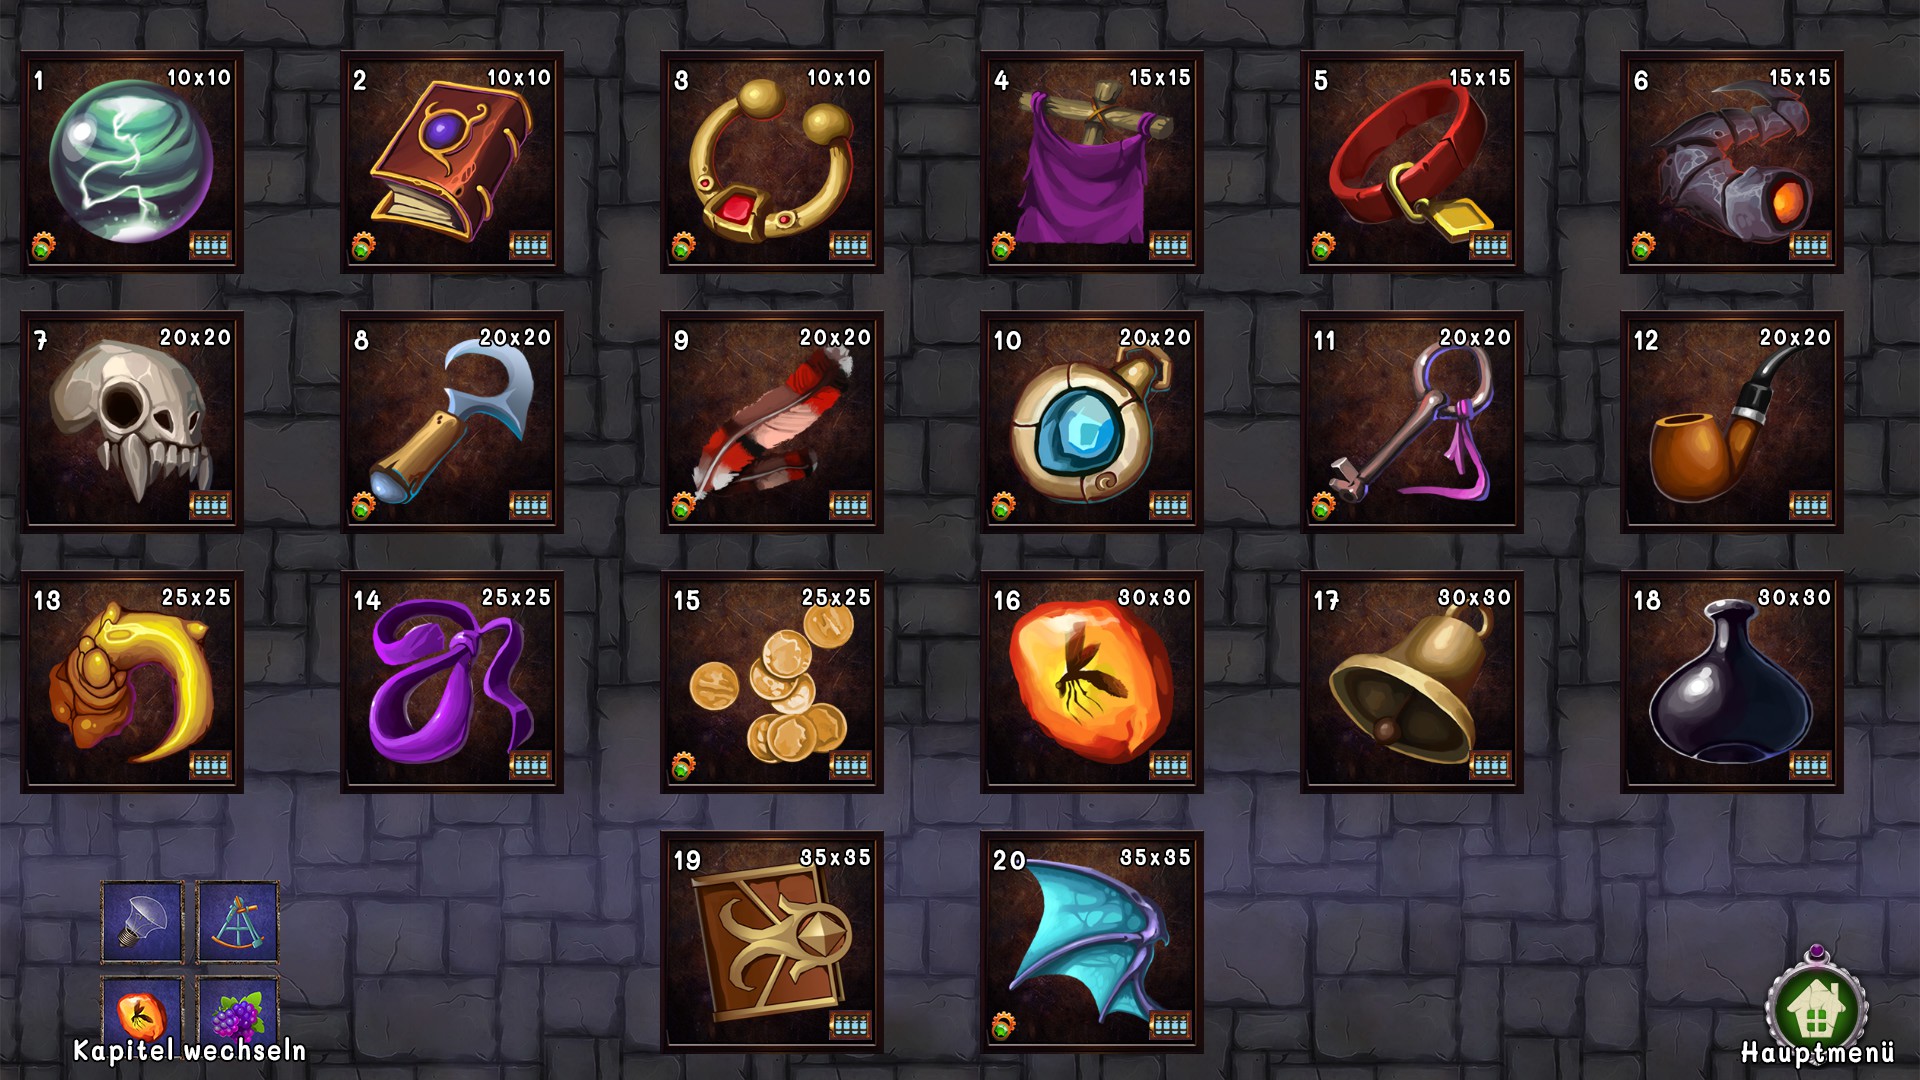Viewport: 1920px width, 1080px height.
Task: Click Kapitel wechseln label
Action: point(190,1051)
